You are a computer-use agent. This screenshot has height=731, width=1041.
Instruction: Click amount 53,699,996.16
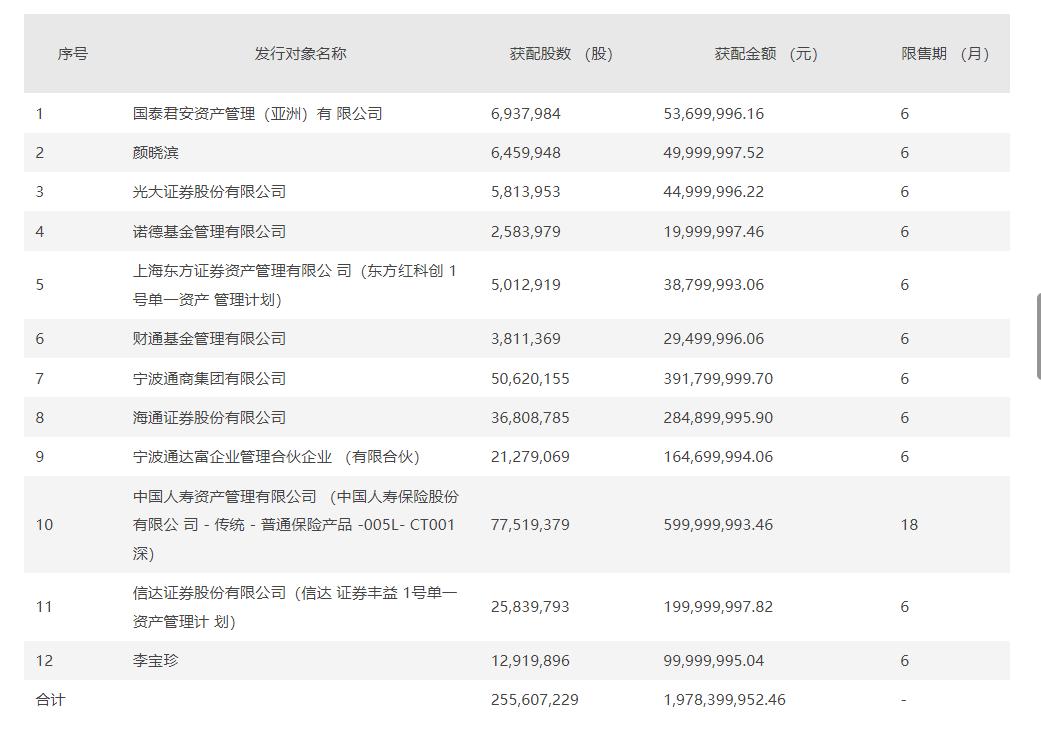click(x=714, y=114)
